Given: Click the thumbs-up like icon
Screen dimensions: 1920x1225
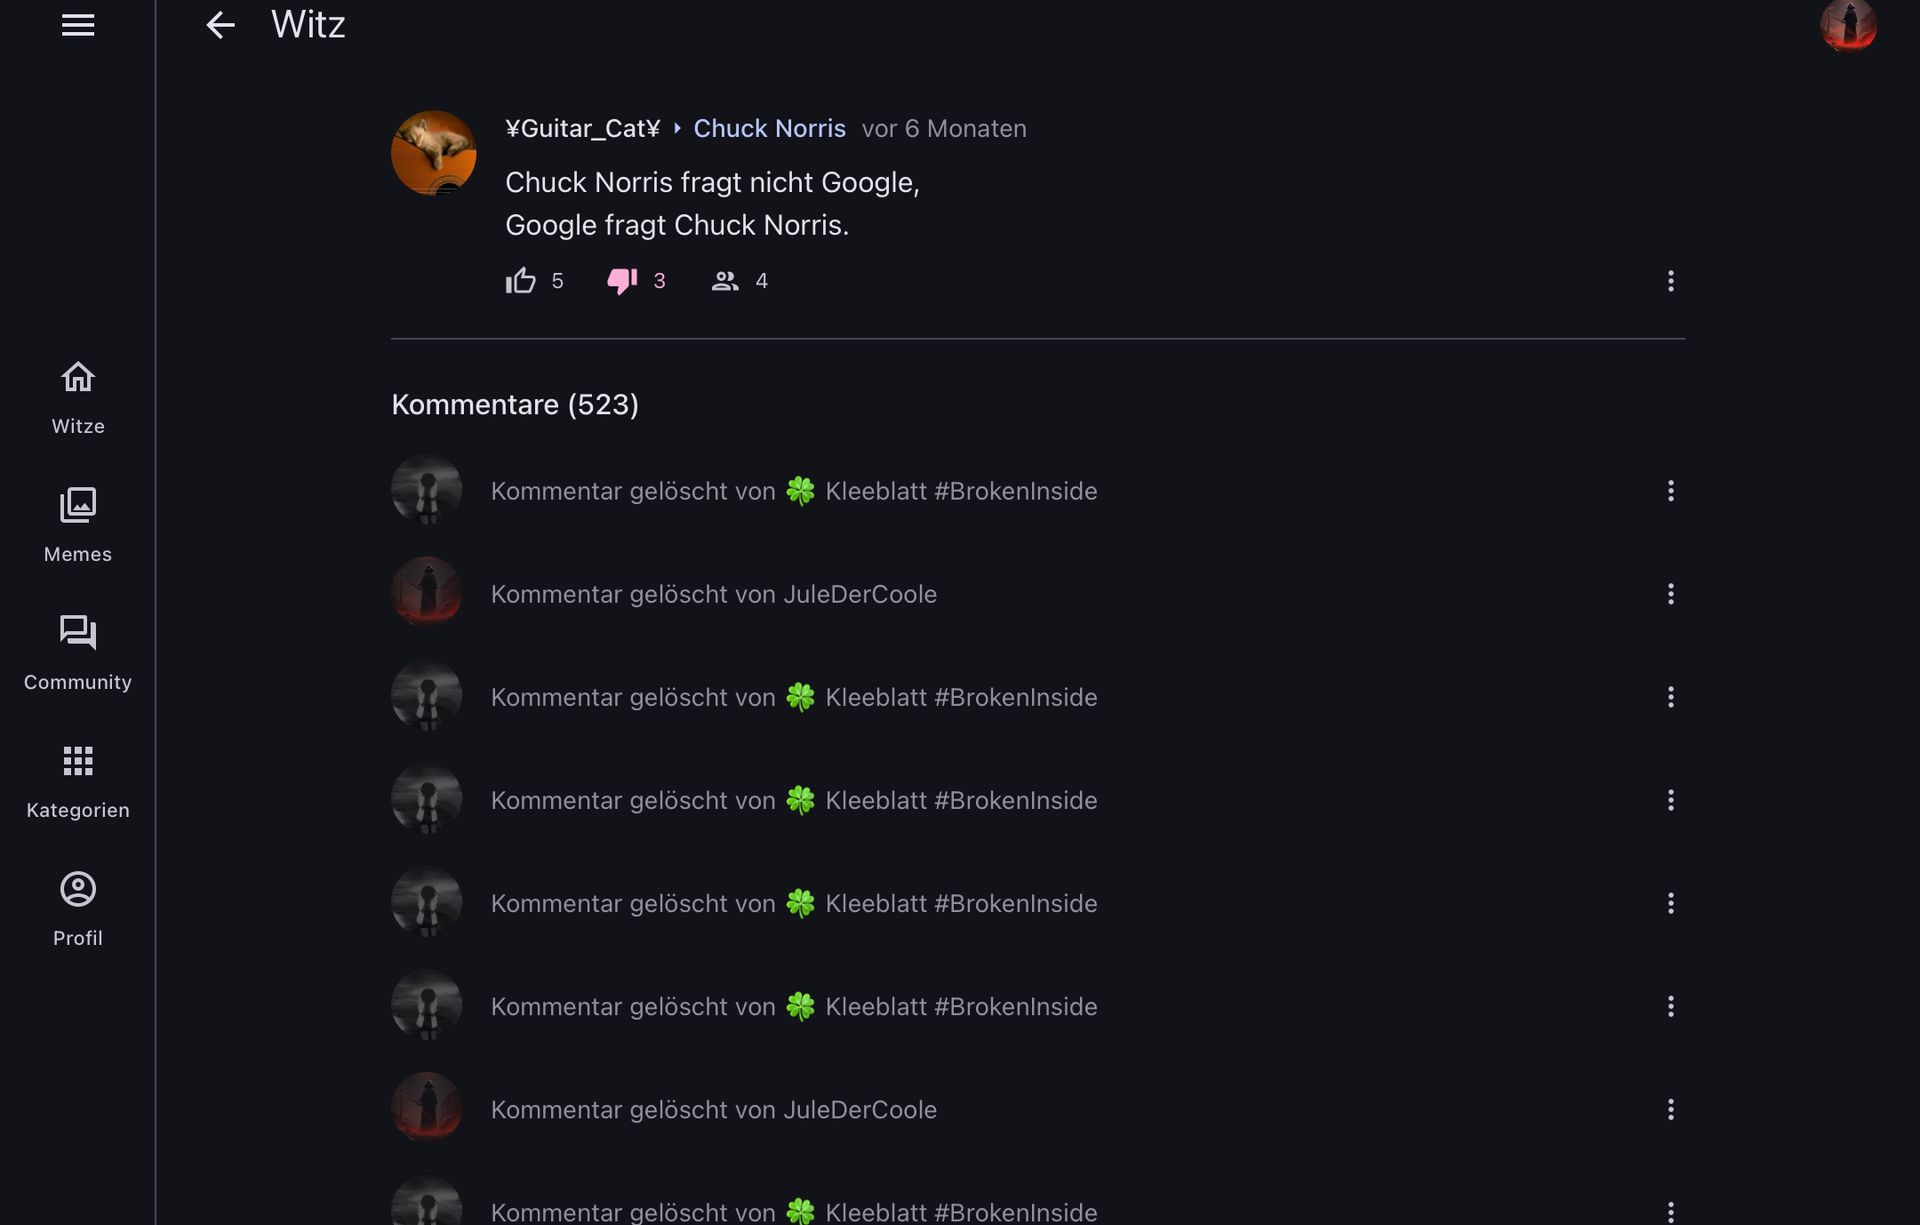Looking at the screenshot, I should (520, 281).
